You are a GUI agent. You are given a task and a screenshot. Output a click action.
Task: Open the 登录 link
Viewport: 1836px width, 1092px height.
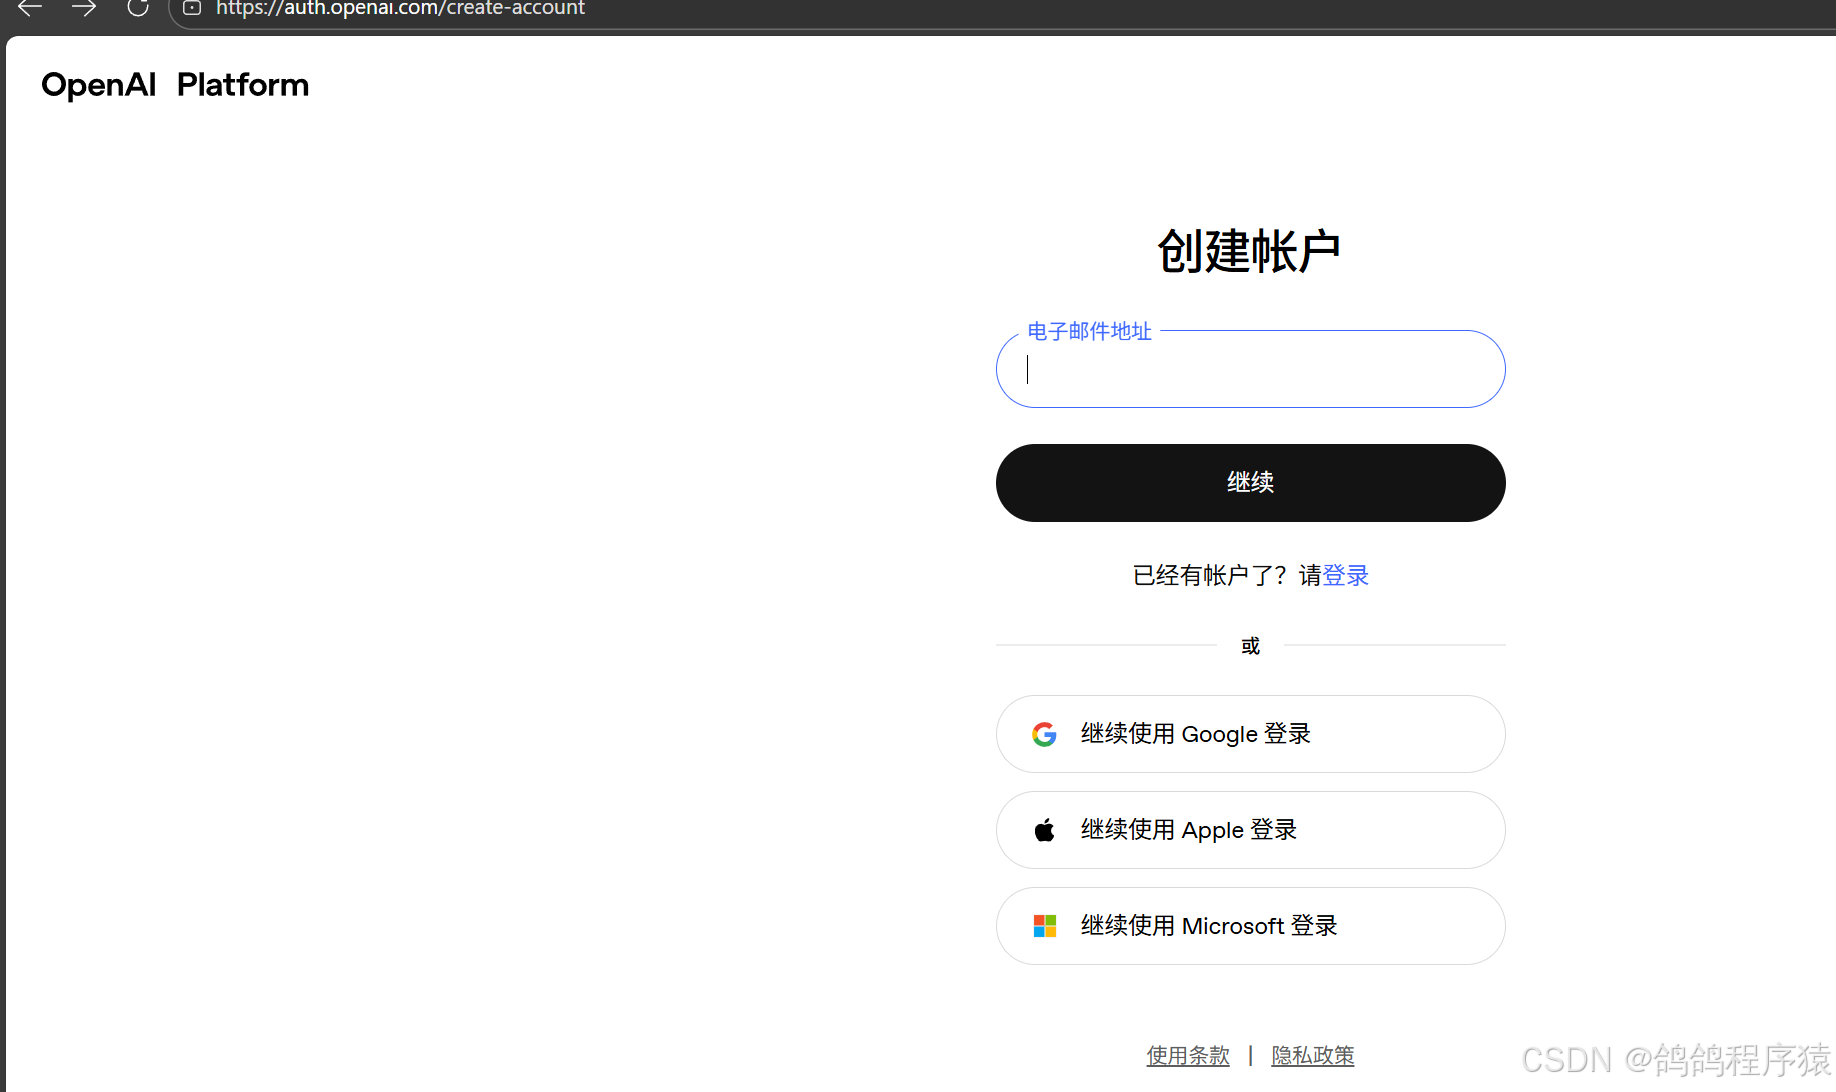1346,575
